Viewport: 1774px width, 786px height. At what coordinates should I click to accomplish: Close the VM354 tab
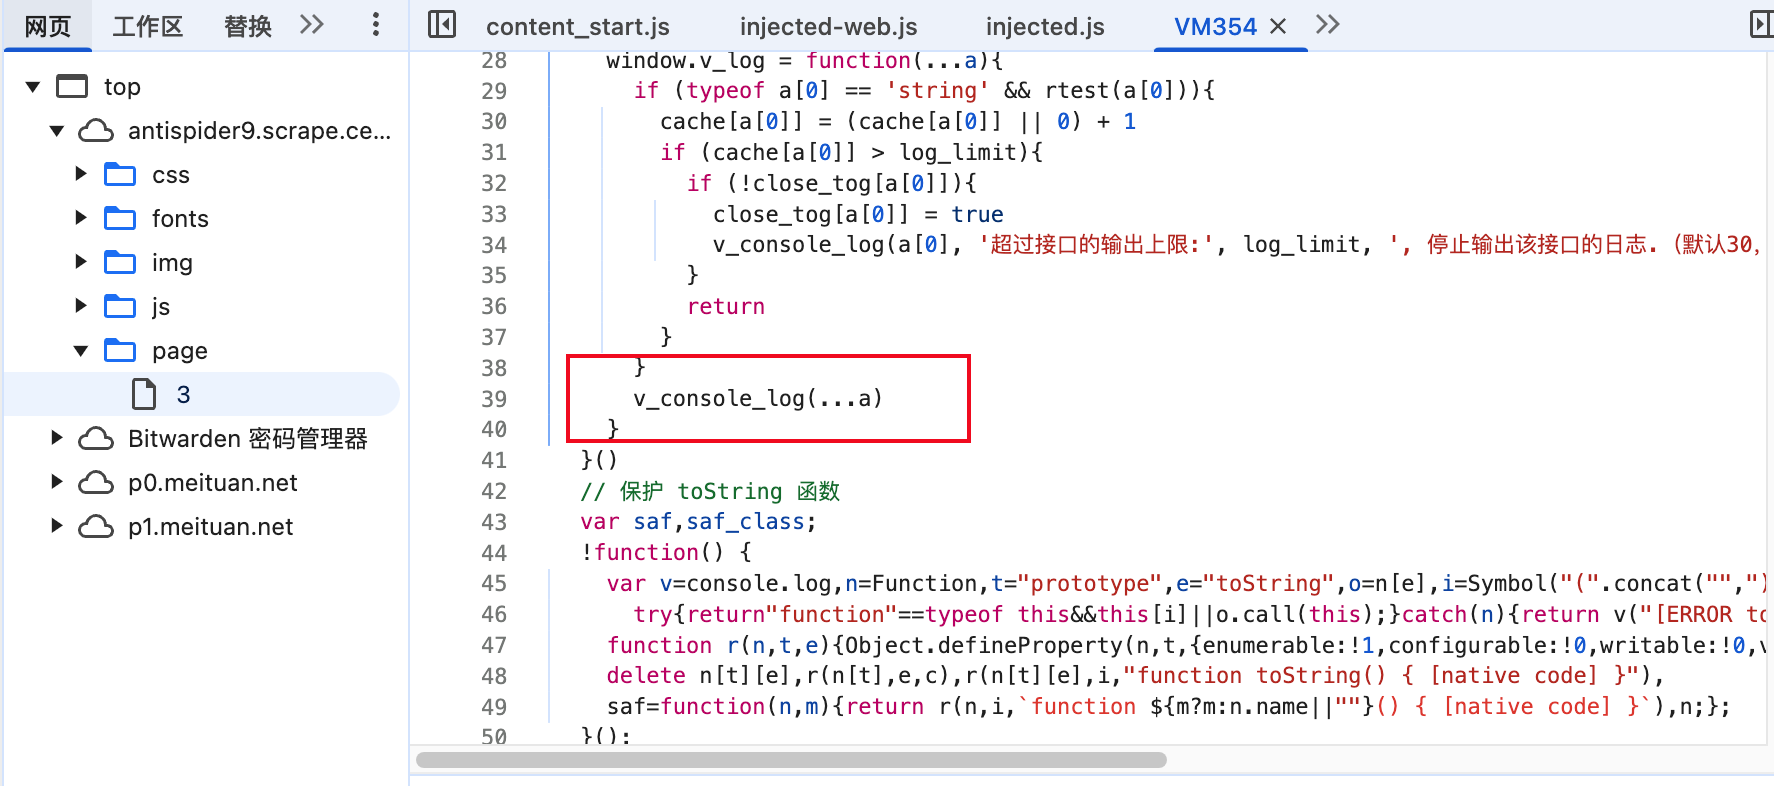coord(1278,27)
